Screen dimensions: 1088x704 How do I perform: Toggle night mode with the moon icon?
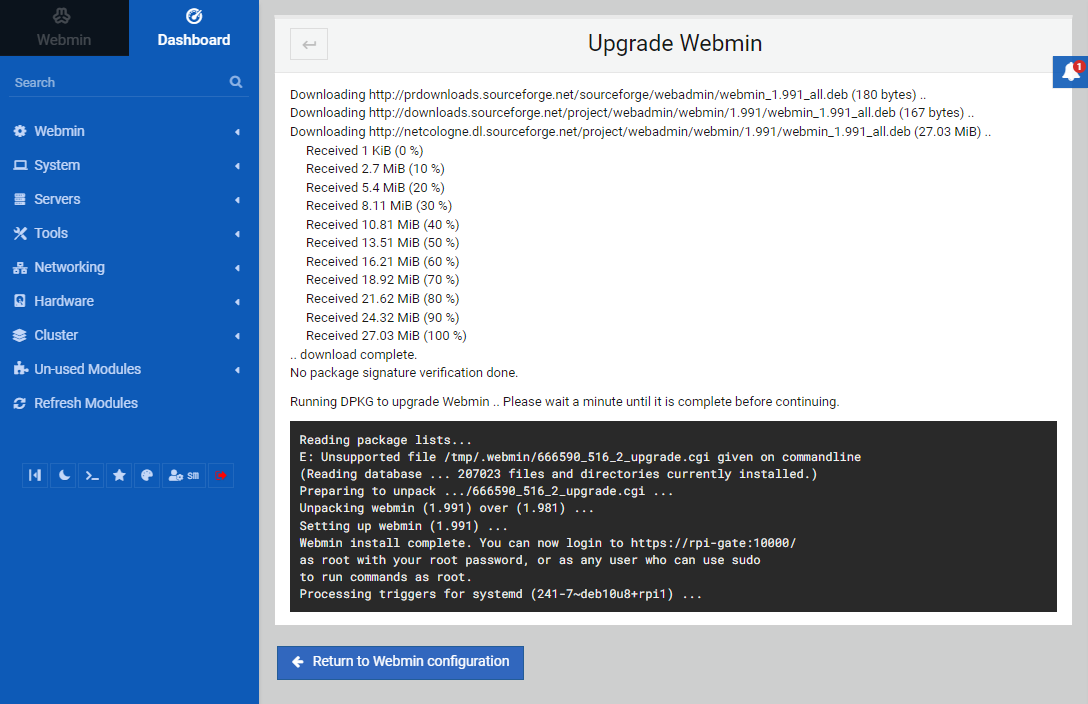point(64,475)
